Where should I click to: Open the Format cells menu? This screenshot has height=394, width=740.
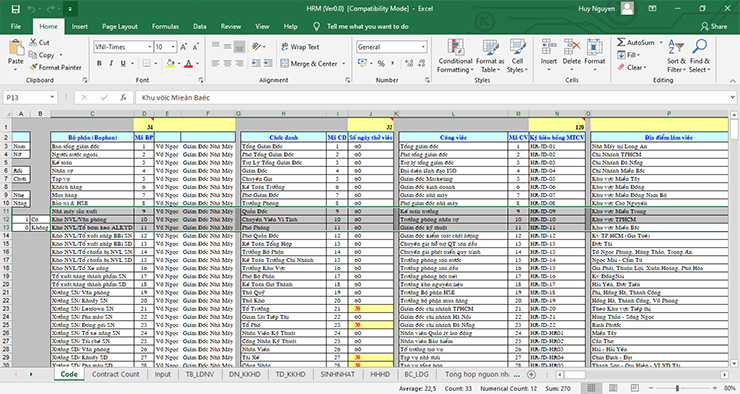coord(595,56)
